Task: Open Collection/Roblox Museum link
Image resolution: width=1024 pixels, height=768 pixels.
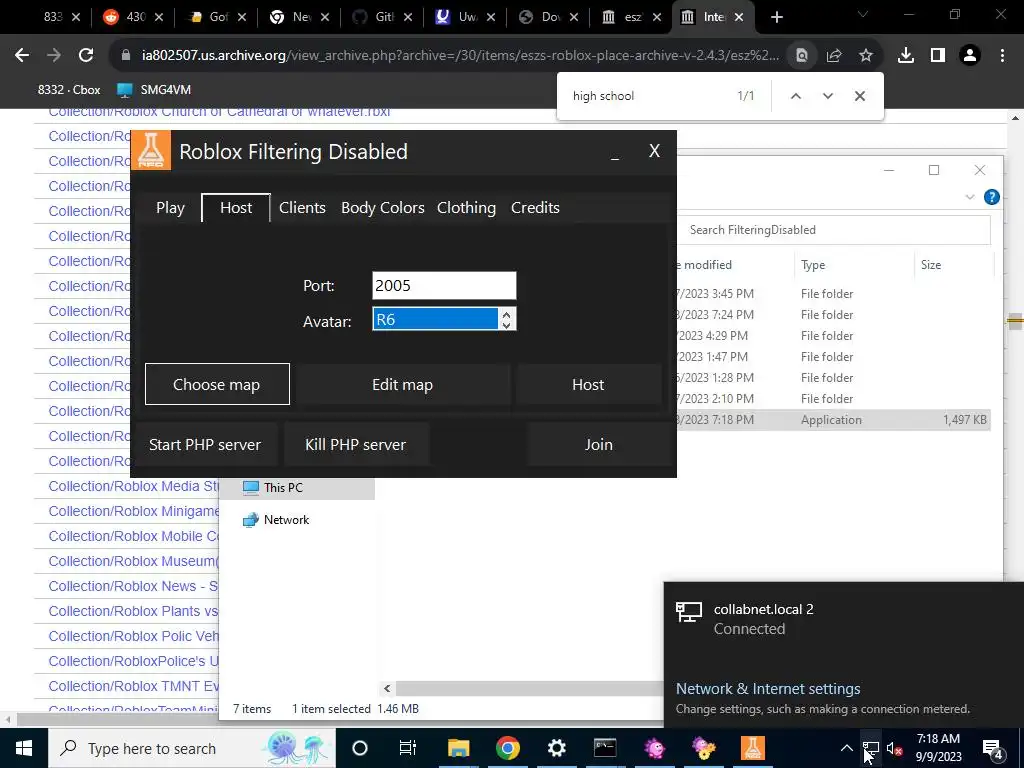Action: point(133,561)
